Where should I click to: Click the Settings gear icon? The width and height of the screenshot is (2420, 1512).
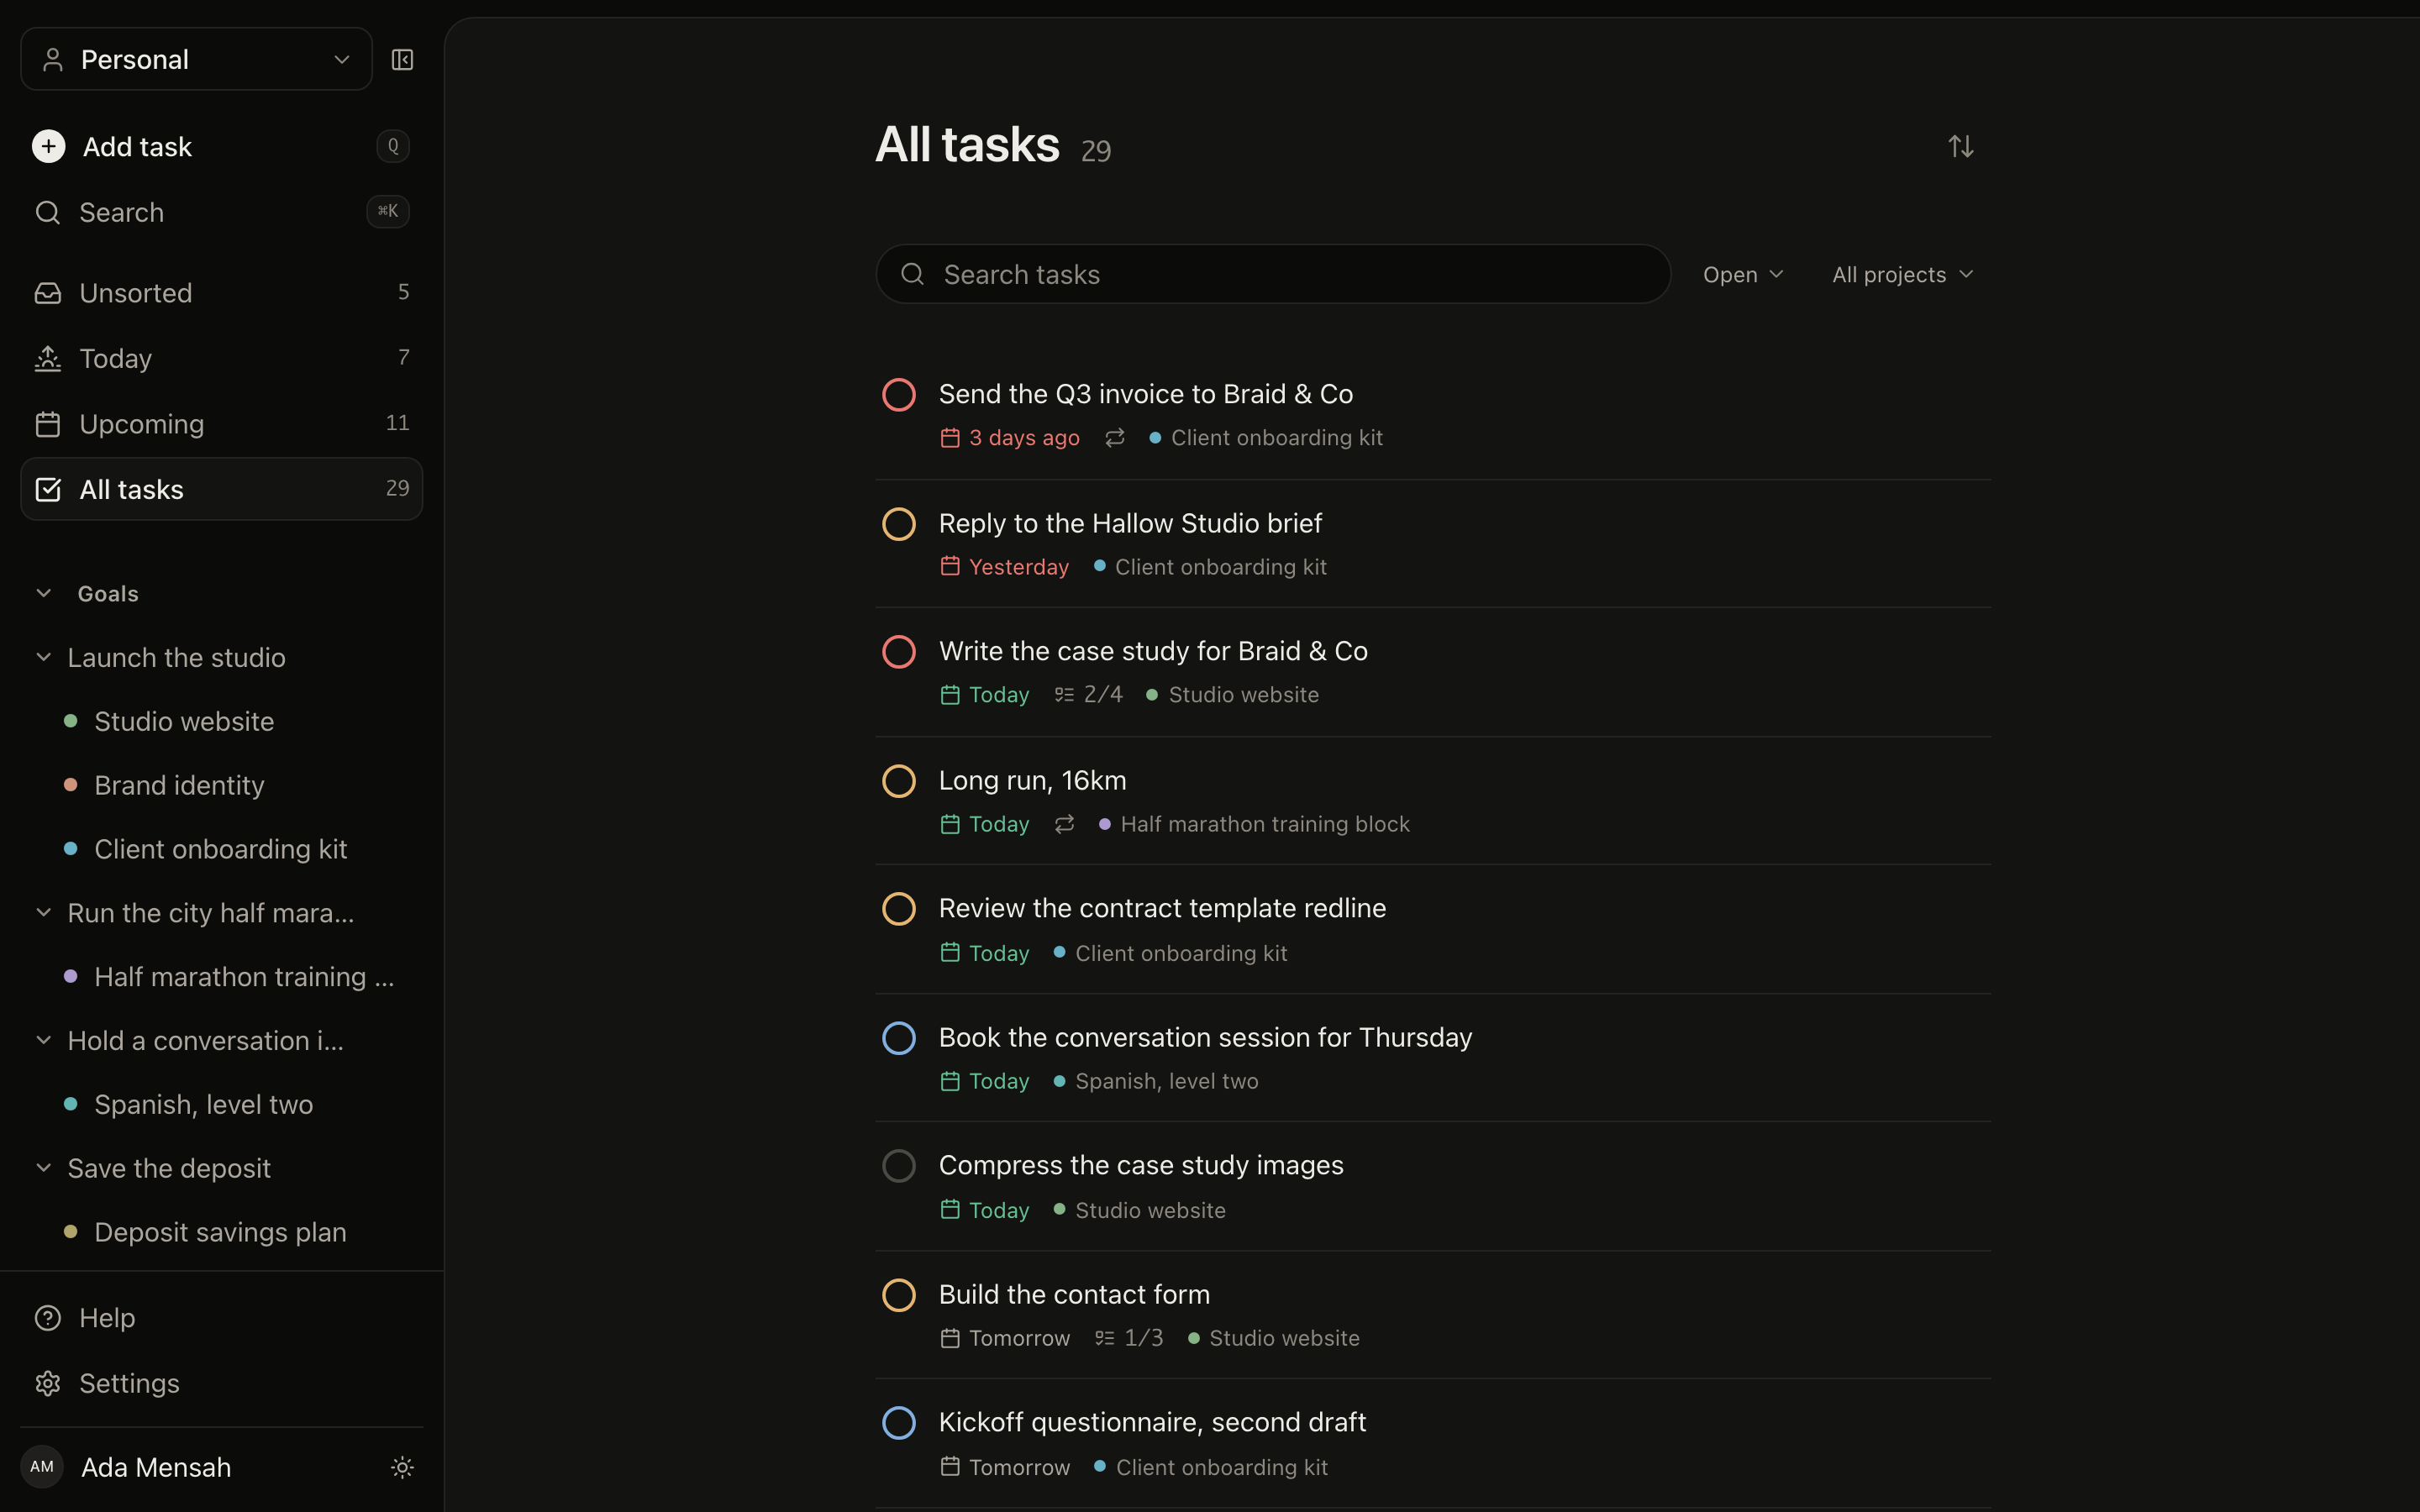pyautogui.click(x=48, y=1383)
